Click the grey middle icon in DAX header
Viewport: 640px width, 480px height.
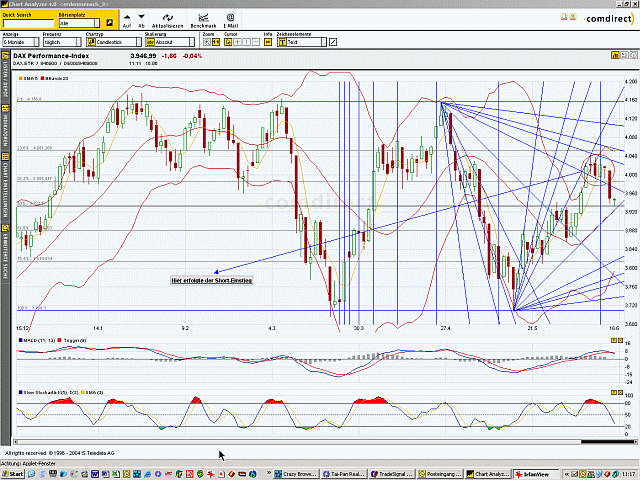point(624,55)
